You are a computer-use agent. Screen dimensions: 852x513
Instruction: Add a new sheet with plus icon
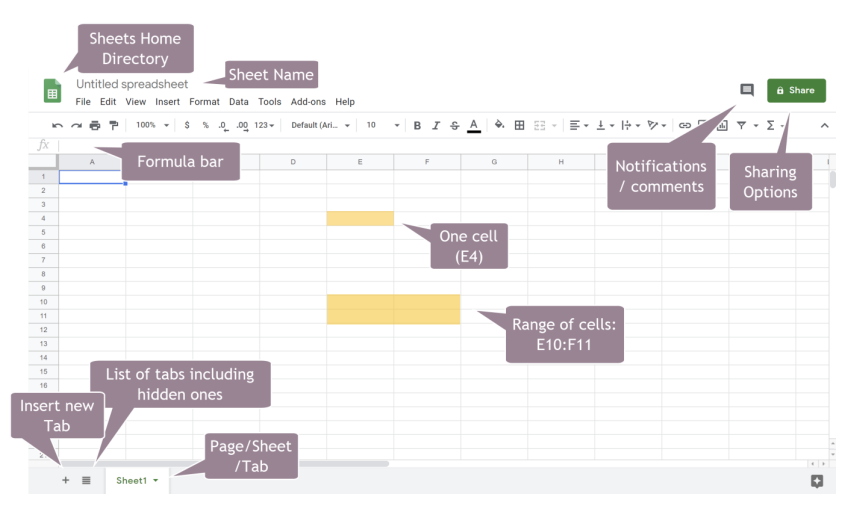(x=65, y=480)
